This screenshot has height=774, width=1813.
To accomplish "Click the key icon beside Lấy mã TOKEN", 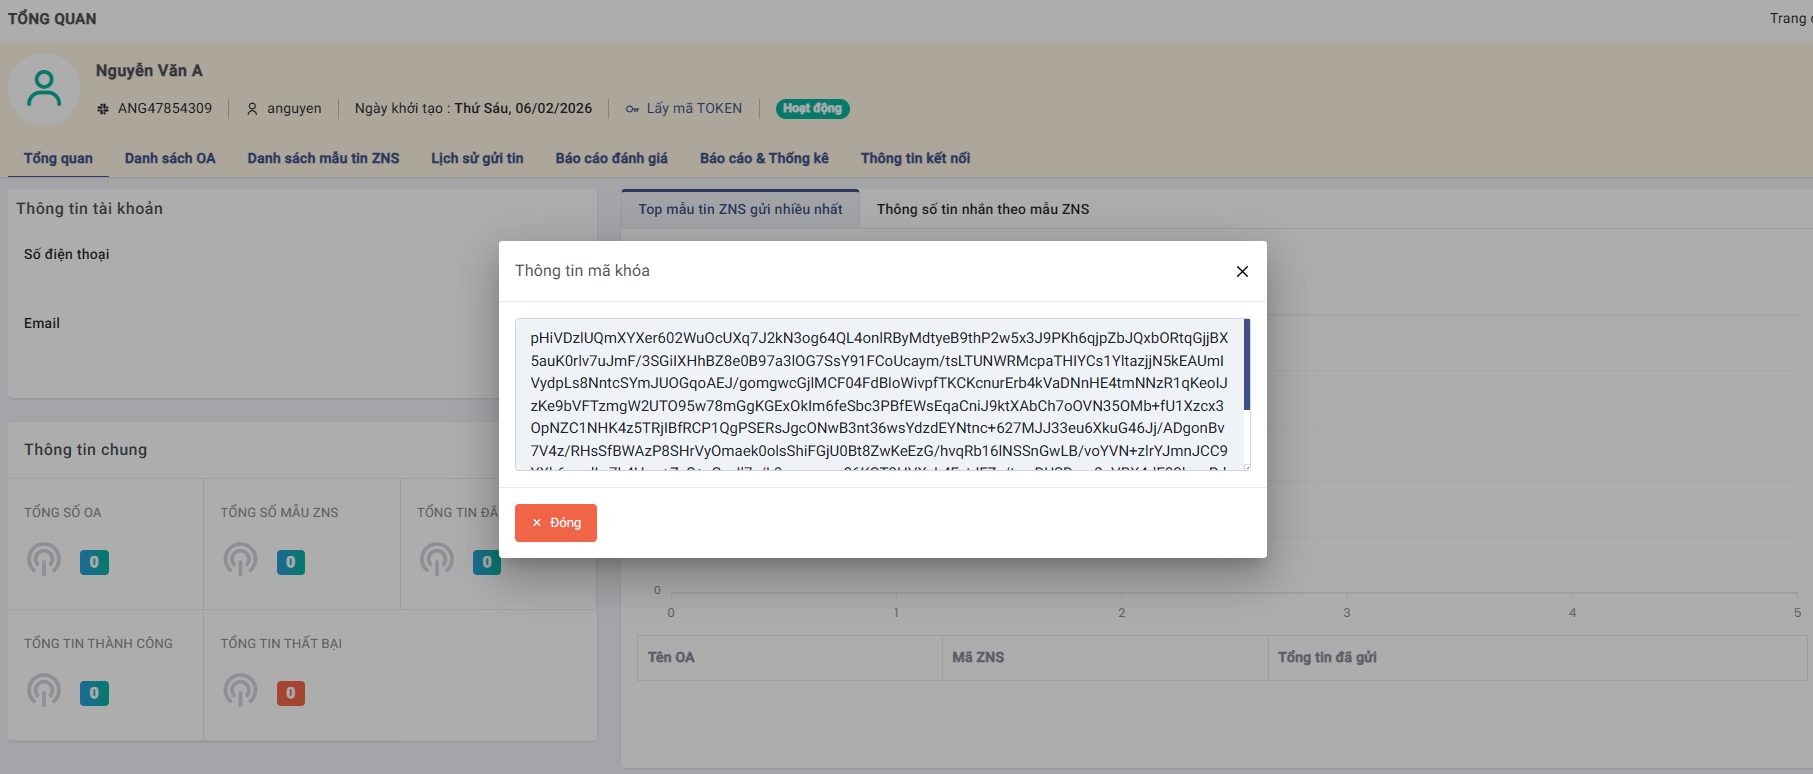I will pos(632,109).
